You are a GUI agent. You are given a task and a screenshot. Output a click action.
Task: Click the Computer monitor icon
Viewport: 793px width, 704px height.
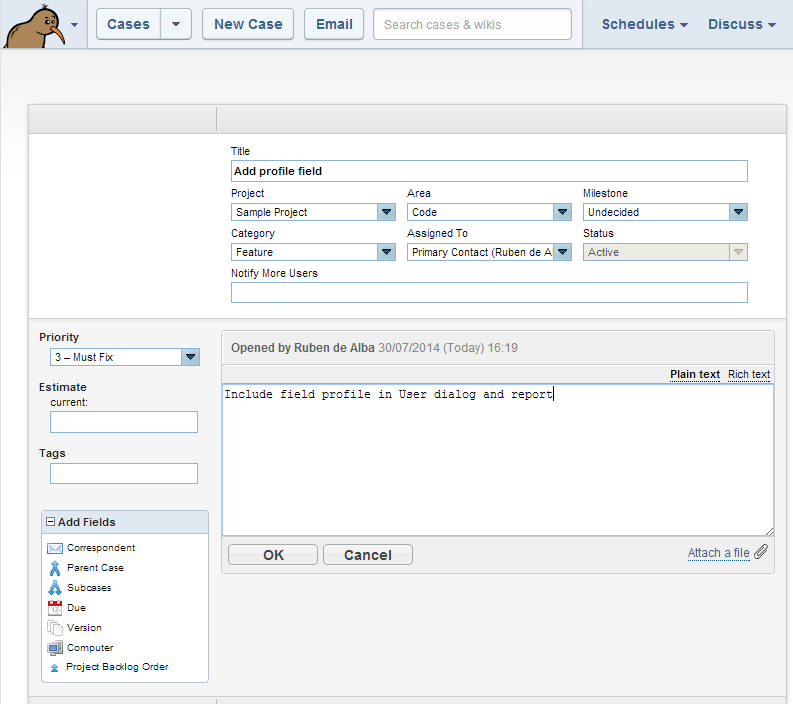point(55,648)
